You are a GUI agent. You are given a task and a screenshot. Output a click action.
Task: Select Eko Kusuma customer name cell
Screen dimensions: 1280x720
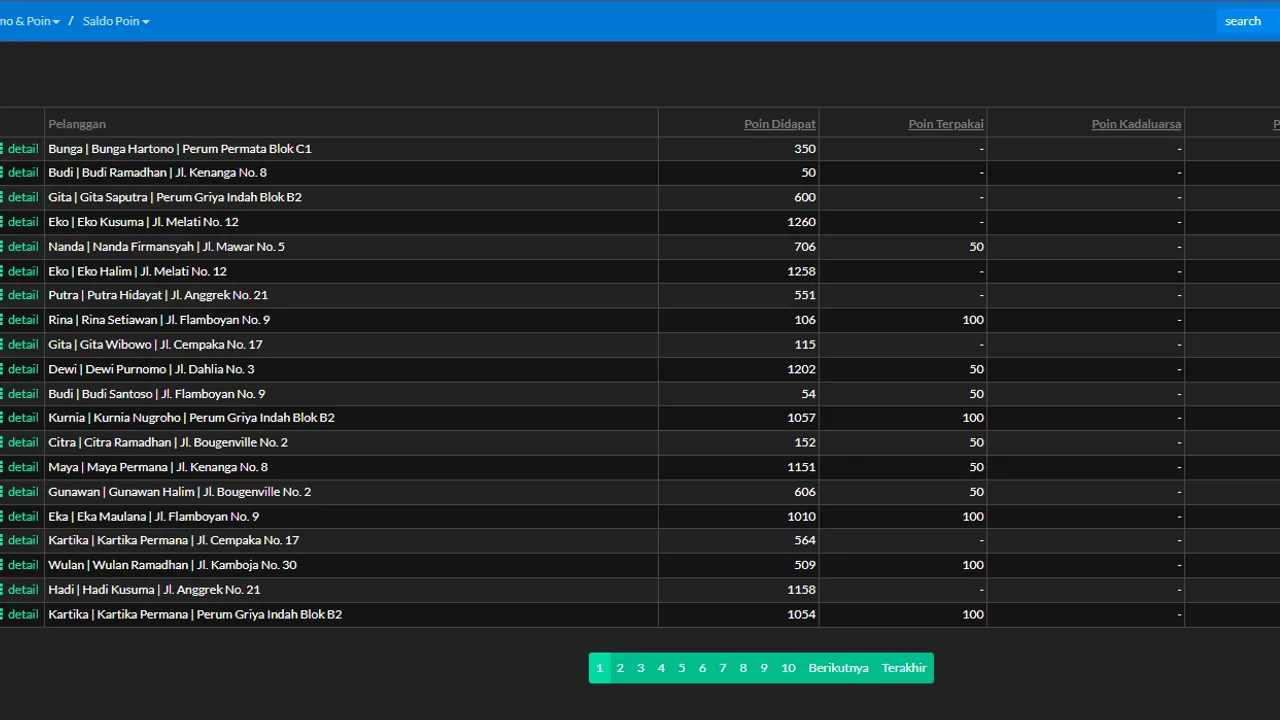pos(351,222)
